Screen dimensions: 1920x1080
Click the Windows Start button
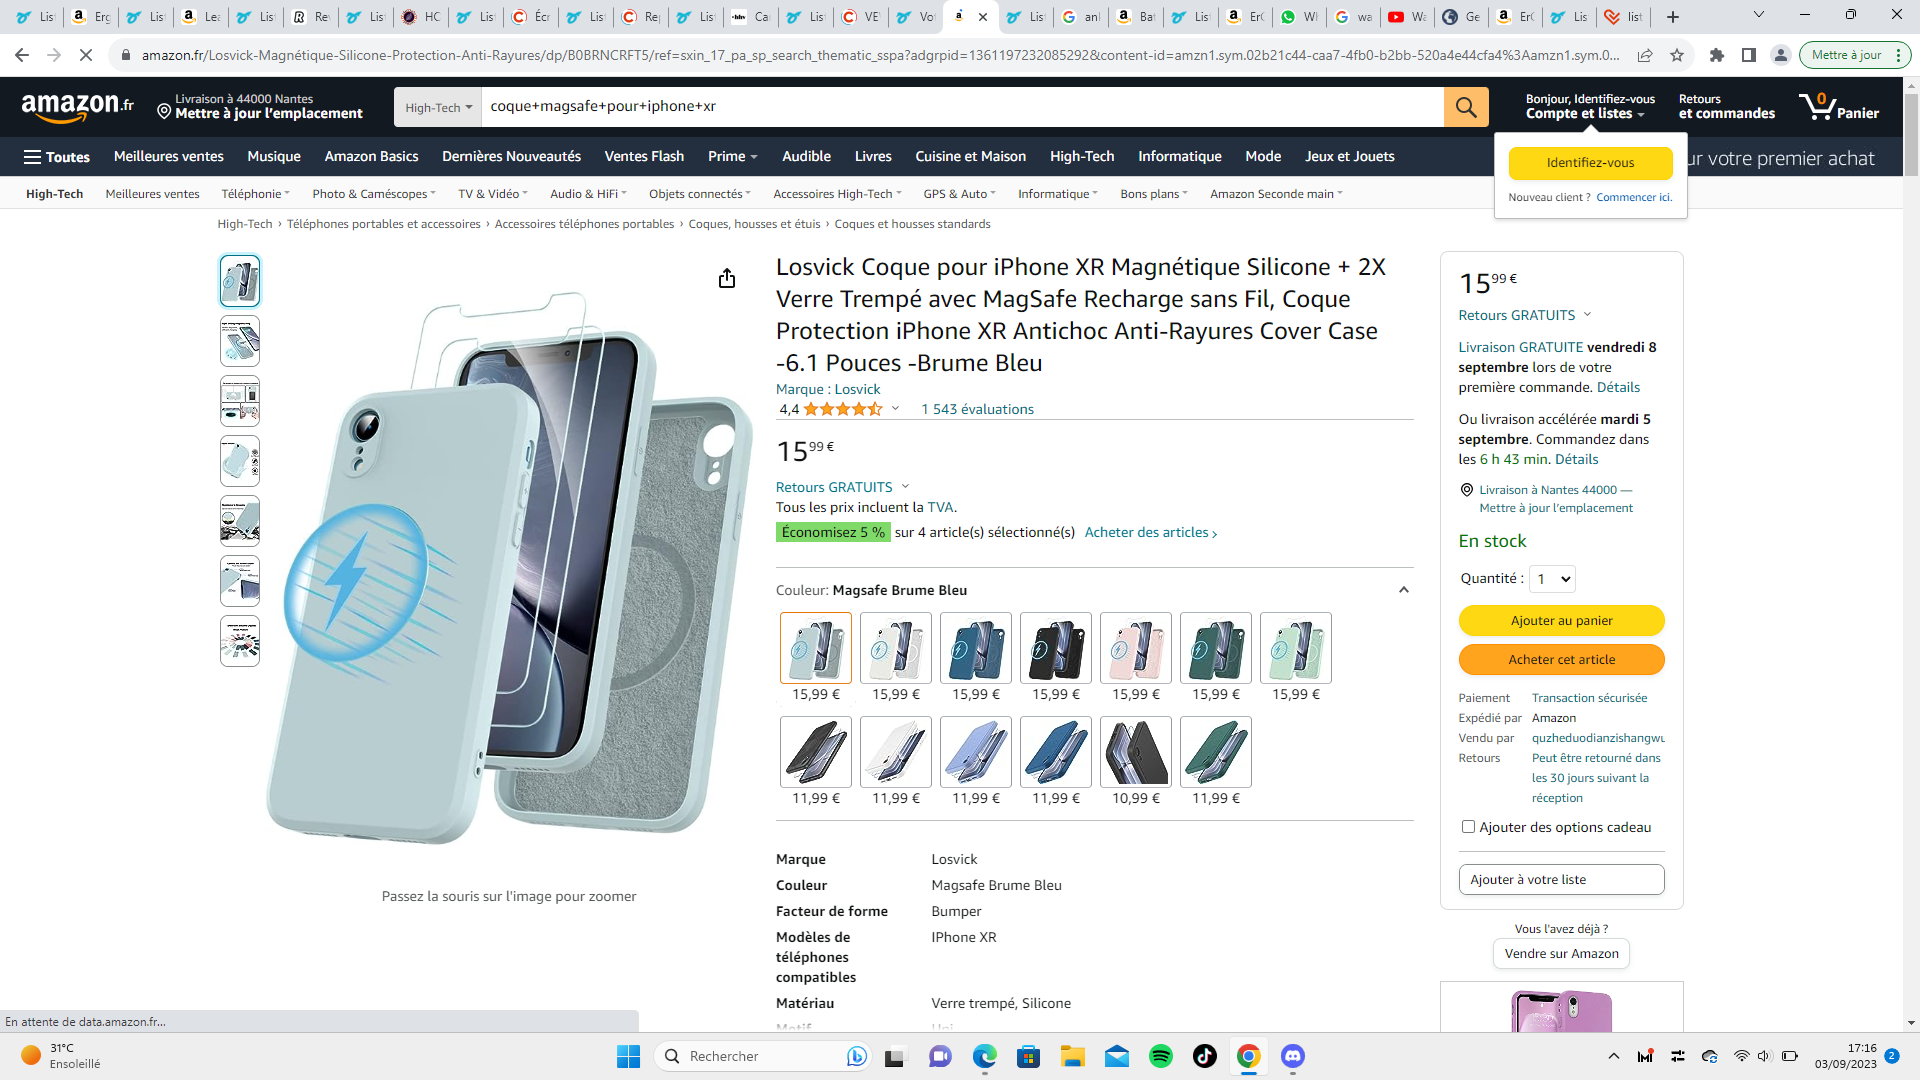[x=629, y=1056]
